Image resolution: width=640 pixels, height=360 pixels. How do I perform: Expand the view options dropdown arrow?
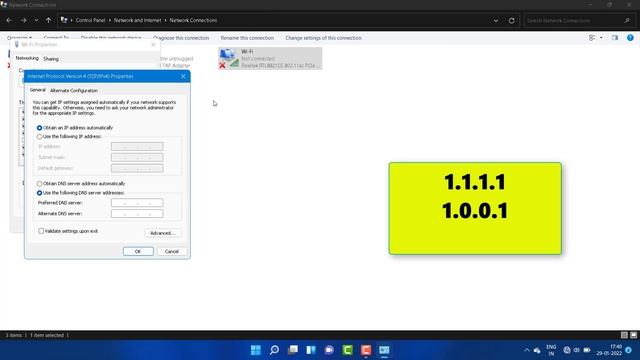(x=601, y=38)
